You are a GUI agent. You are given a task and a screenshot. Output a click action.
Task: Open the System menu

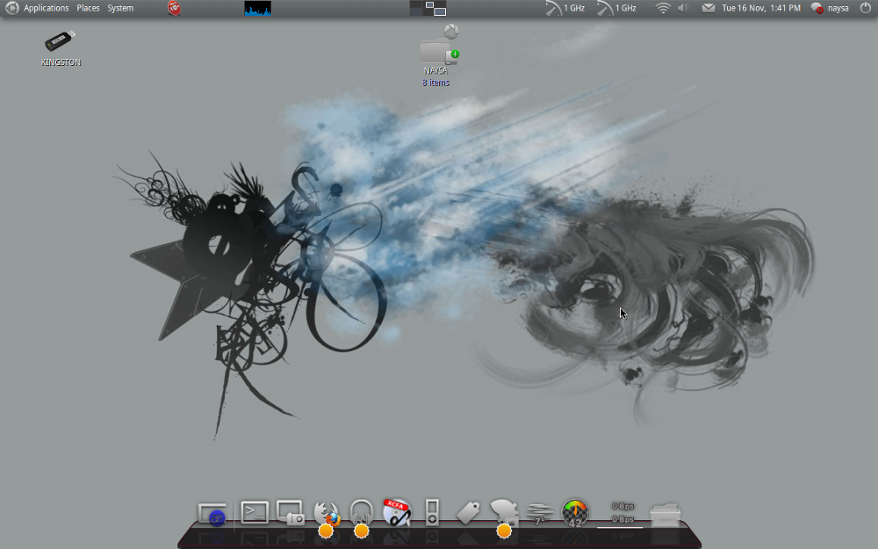pos(120,8)
